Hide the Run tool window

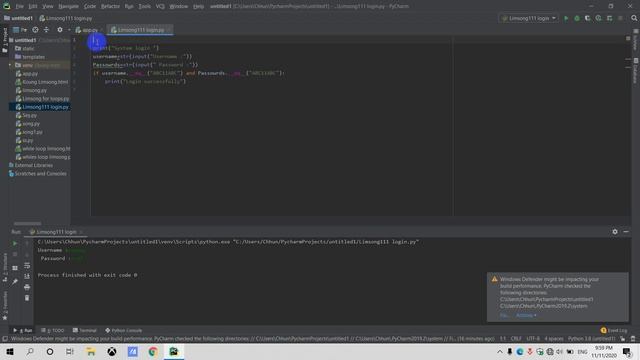click(626, 232)
